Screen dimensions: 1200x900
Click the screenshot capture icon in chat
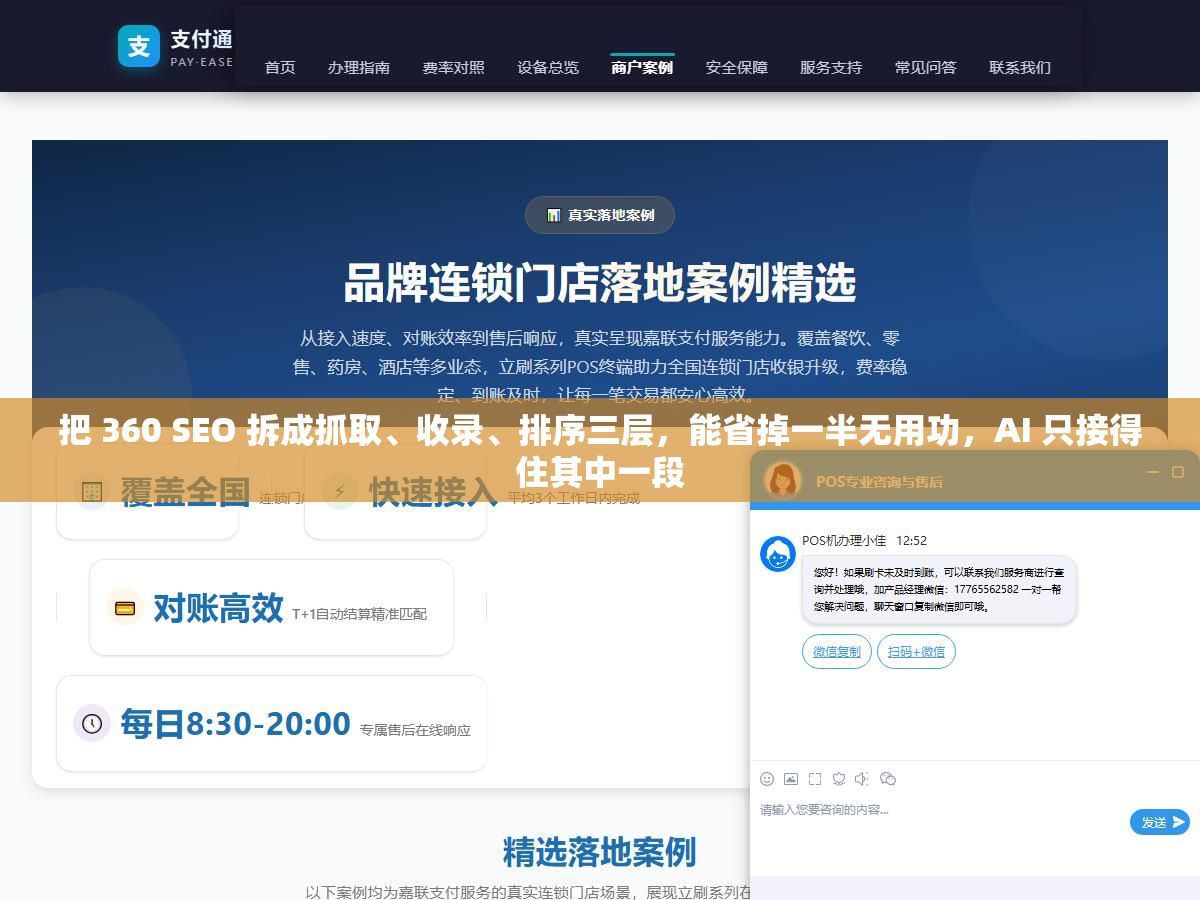click(815, 779)
